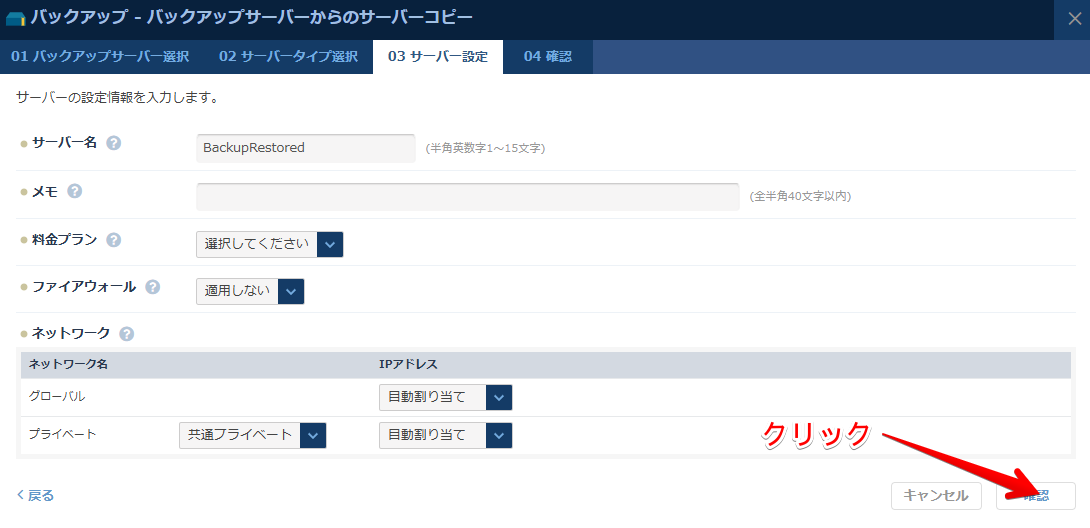Click help icon next to ネットワーク
Viewport: 1090px width, 528px height.
126,334
